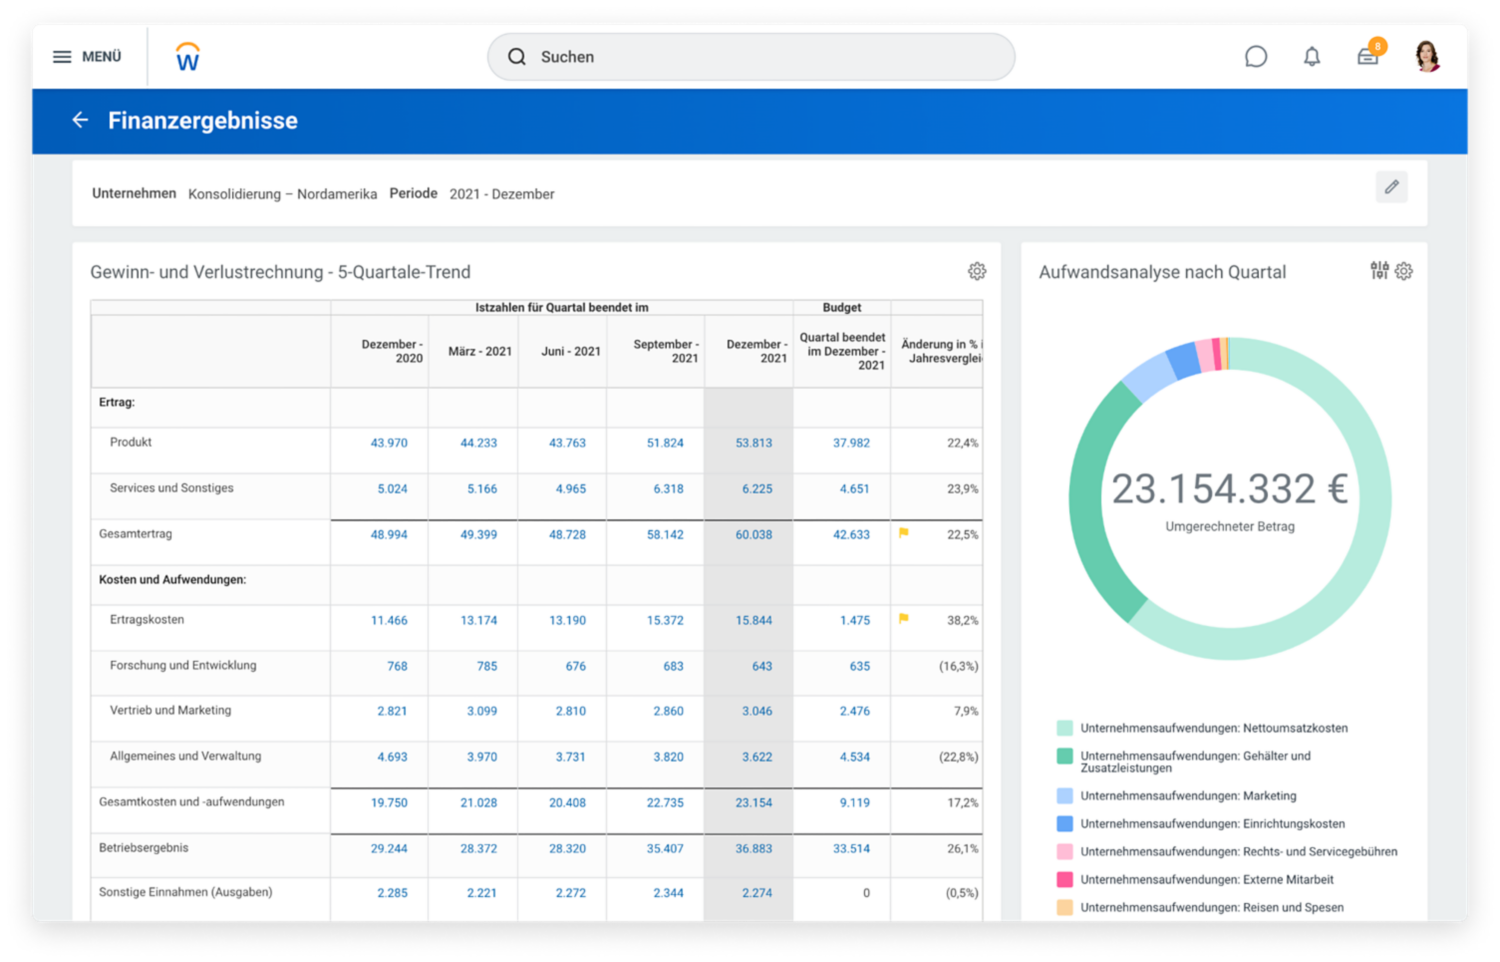This screenshot has width=1500, height=962.
Task: Click the Konsolidierung – Nordamerika company value
Action: [282, 194]
